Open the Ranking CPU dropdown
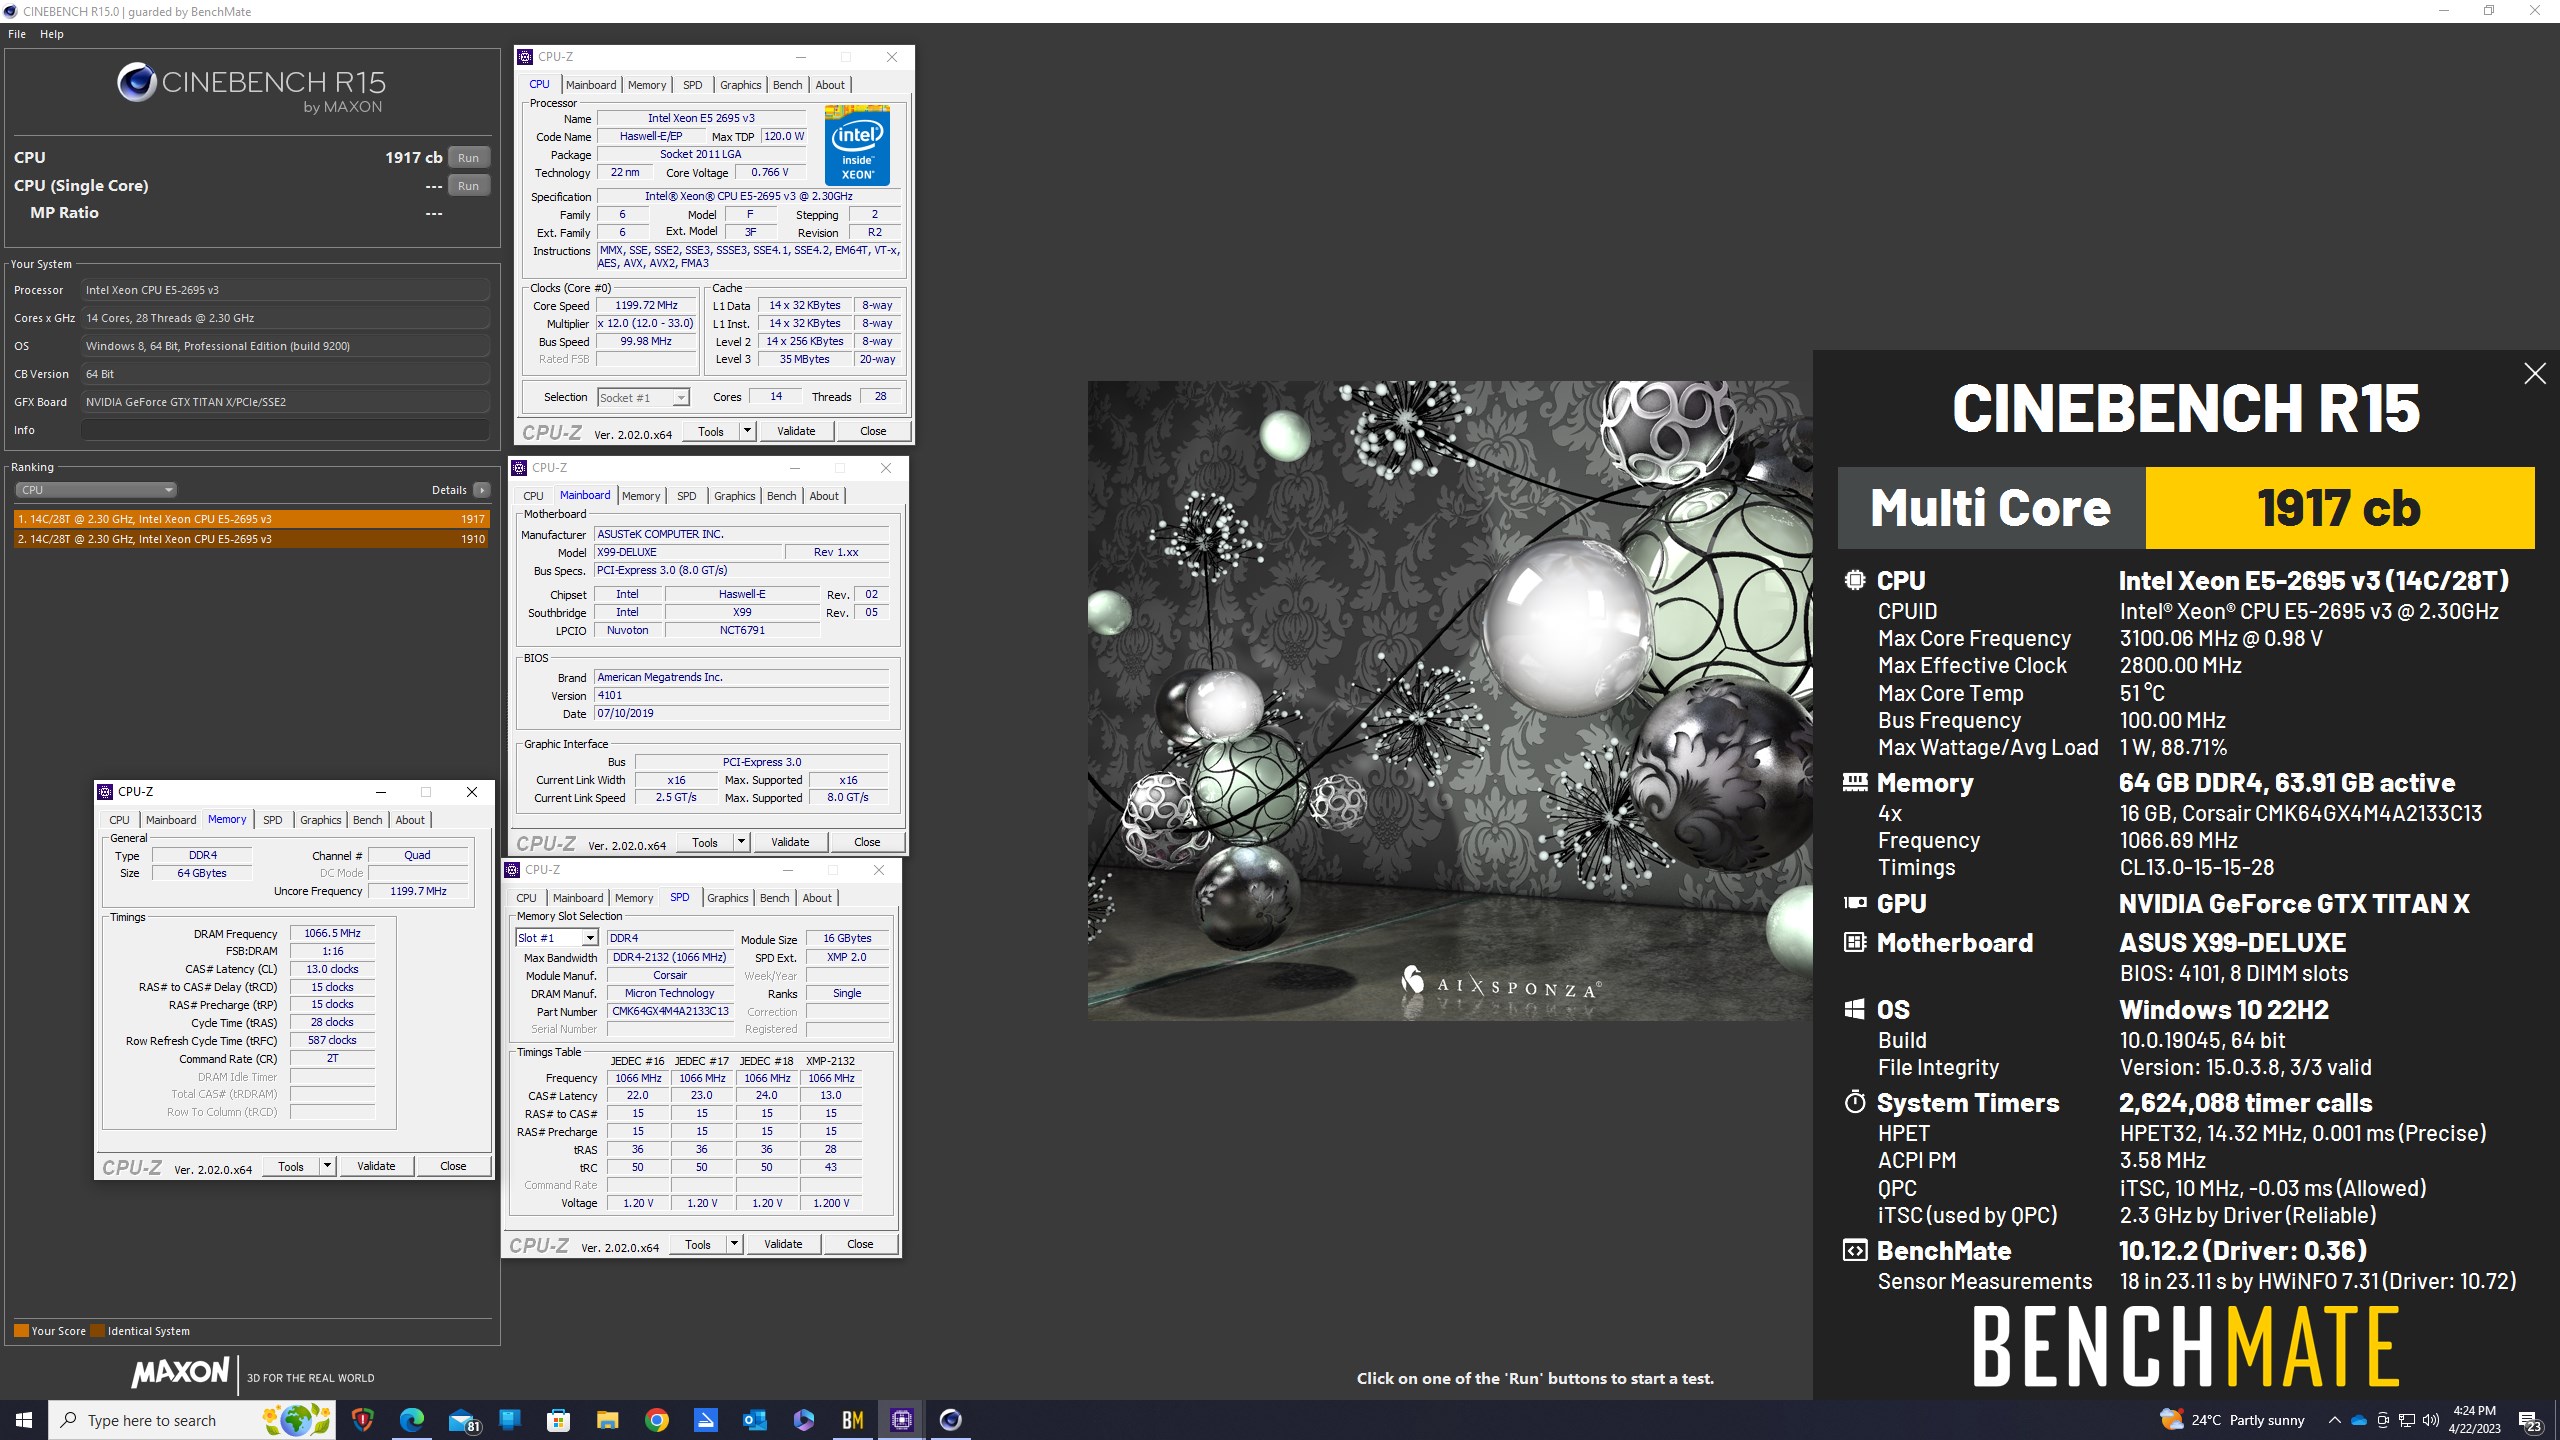2560x1440 pixels. point(96,490)
